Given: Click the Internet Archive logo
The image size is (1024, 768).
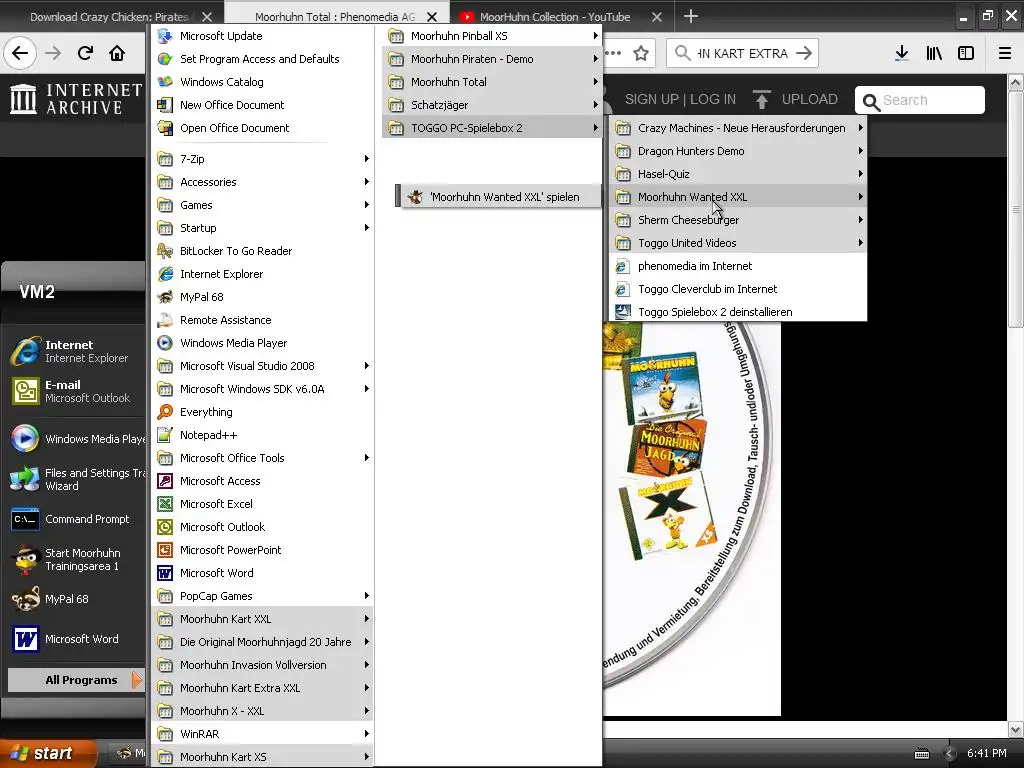Looking at the screenshot, I should [x=76, y=99].
